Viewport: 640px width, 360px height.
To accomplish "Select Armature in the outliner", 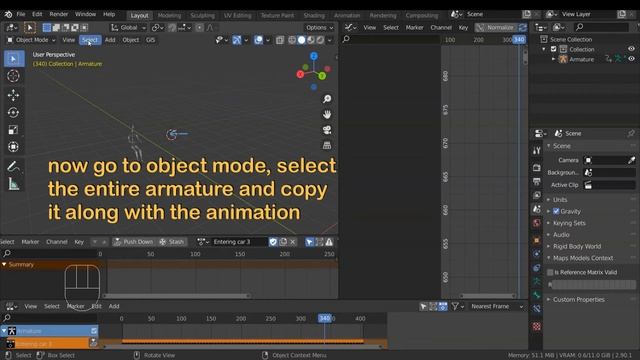I will click(582, 59).
